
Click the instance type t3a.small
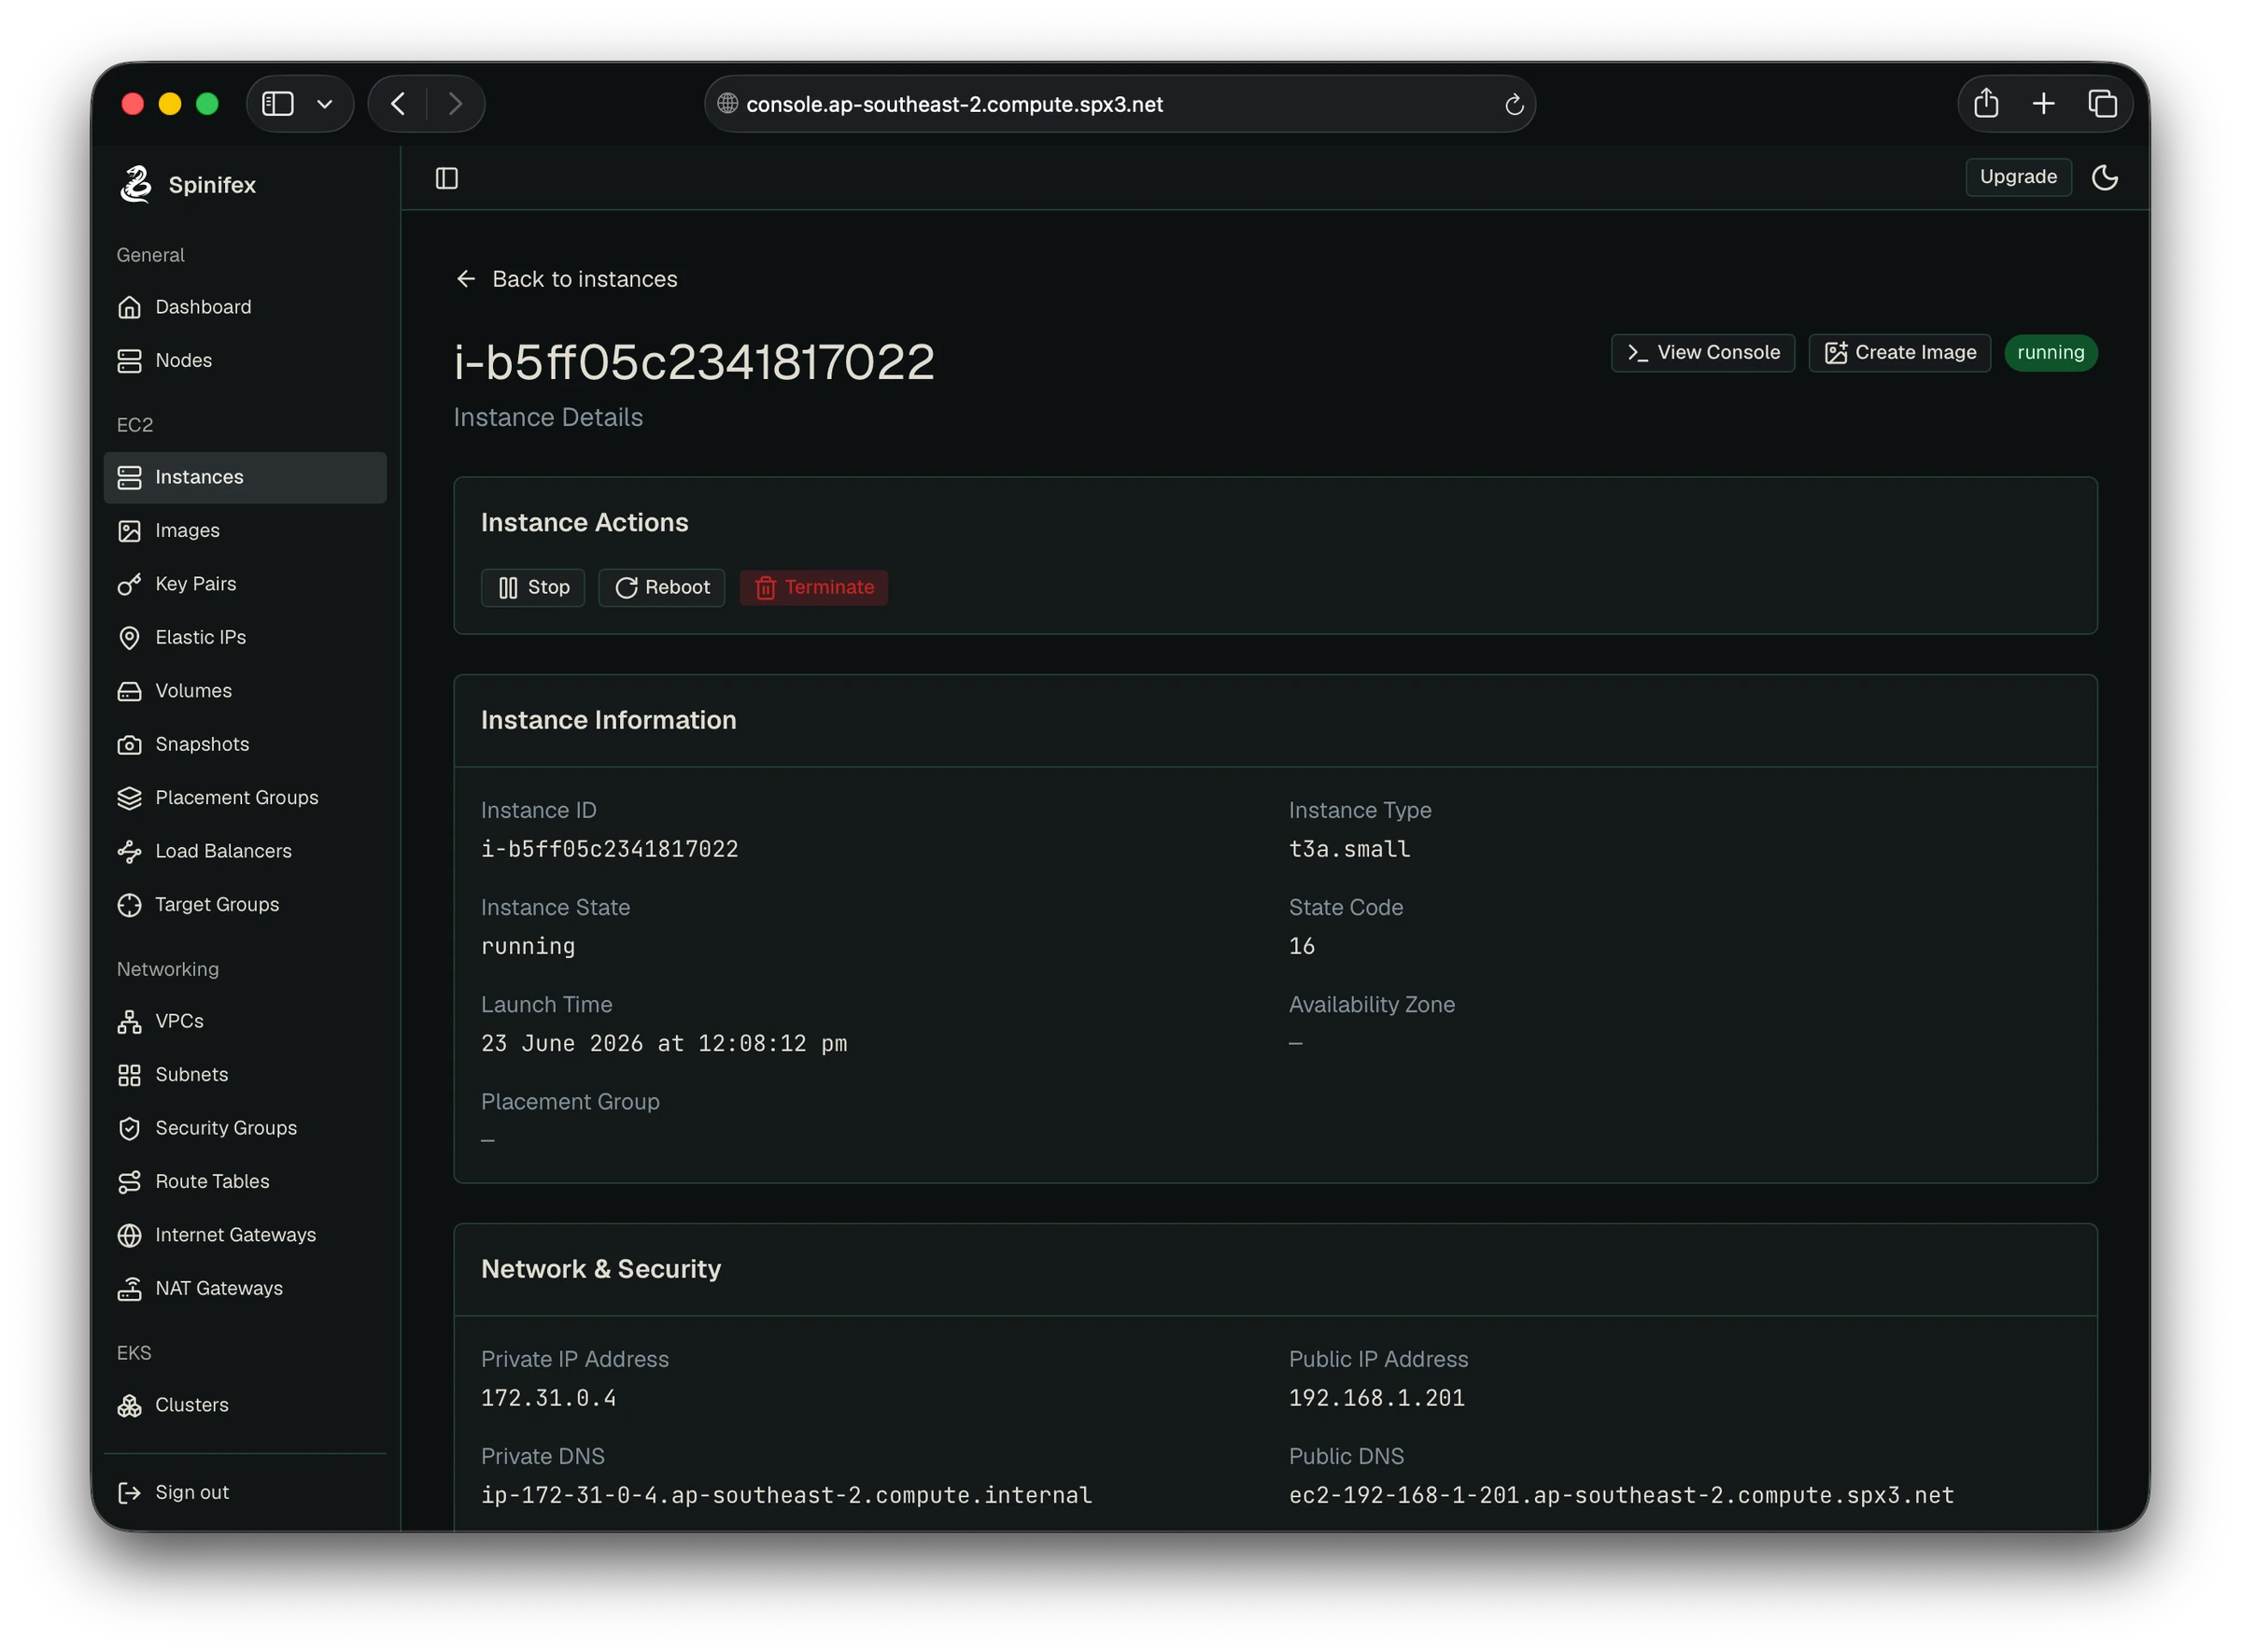click(1348, 849)
